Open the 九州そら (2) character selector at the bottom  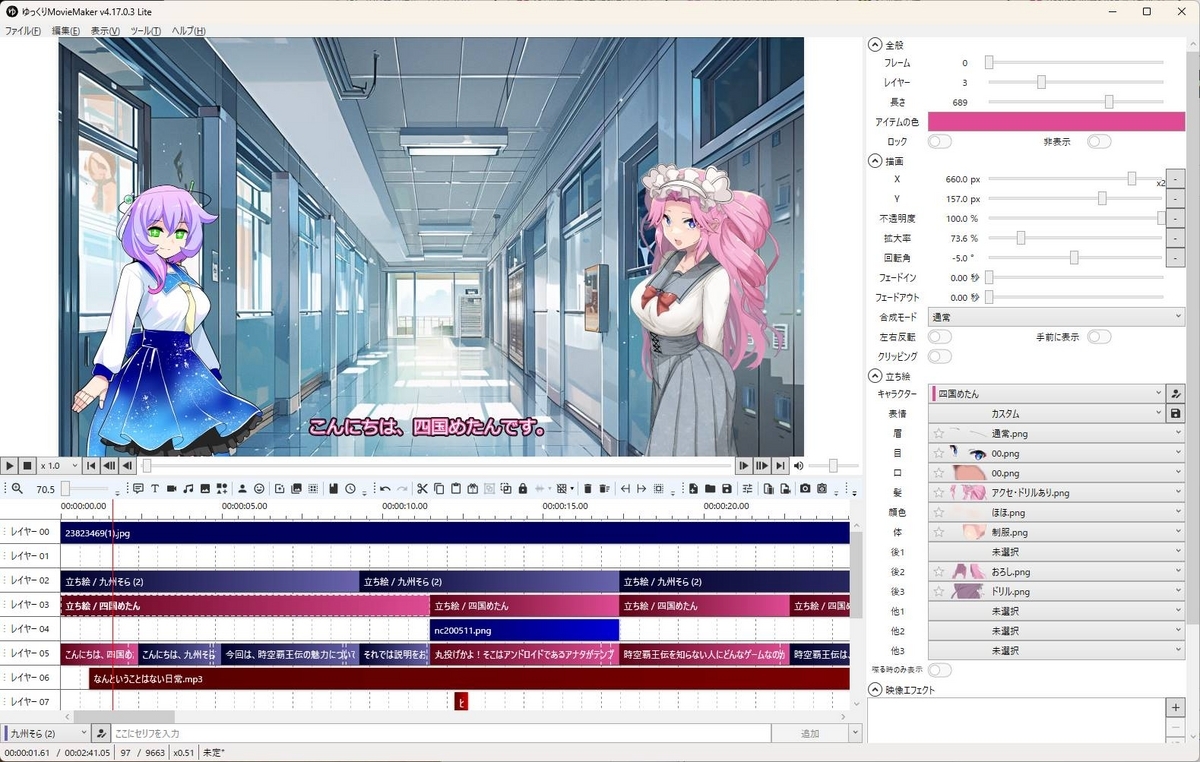pos(46,734)
